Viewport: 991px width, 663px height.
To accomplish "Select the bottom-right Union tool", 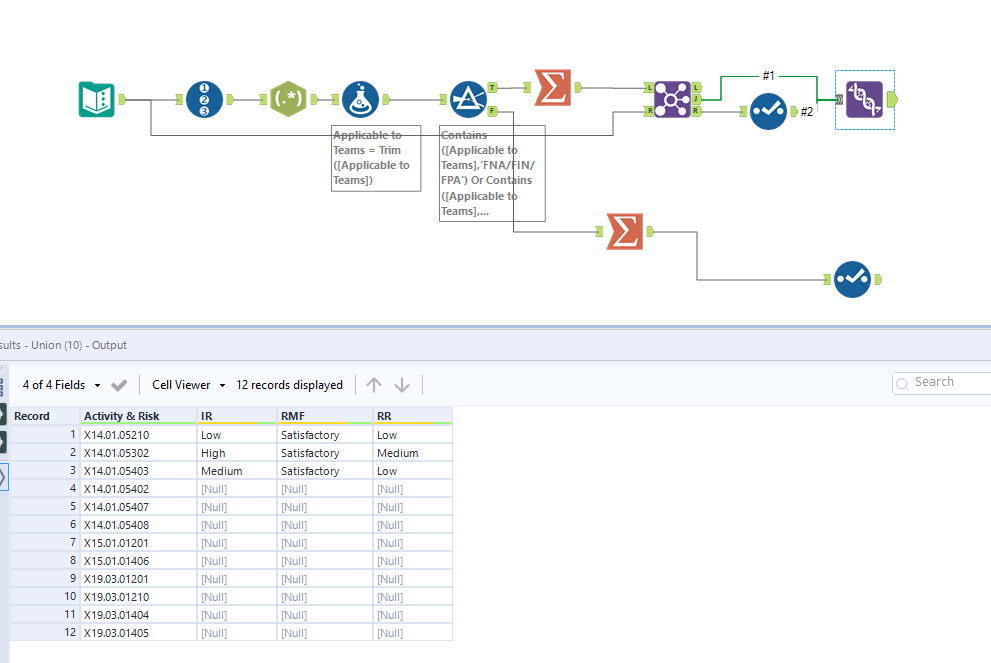I will click(853, 279).
